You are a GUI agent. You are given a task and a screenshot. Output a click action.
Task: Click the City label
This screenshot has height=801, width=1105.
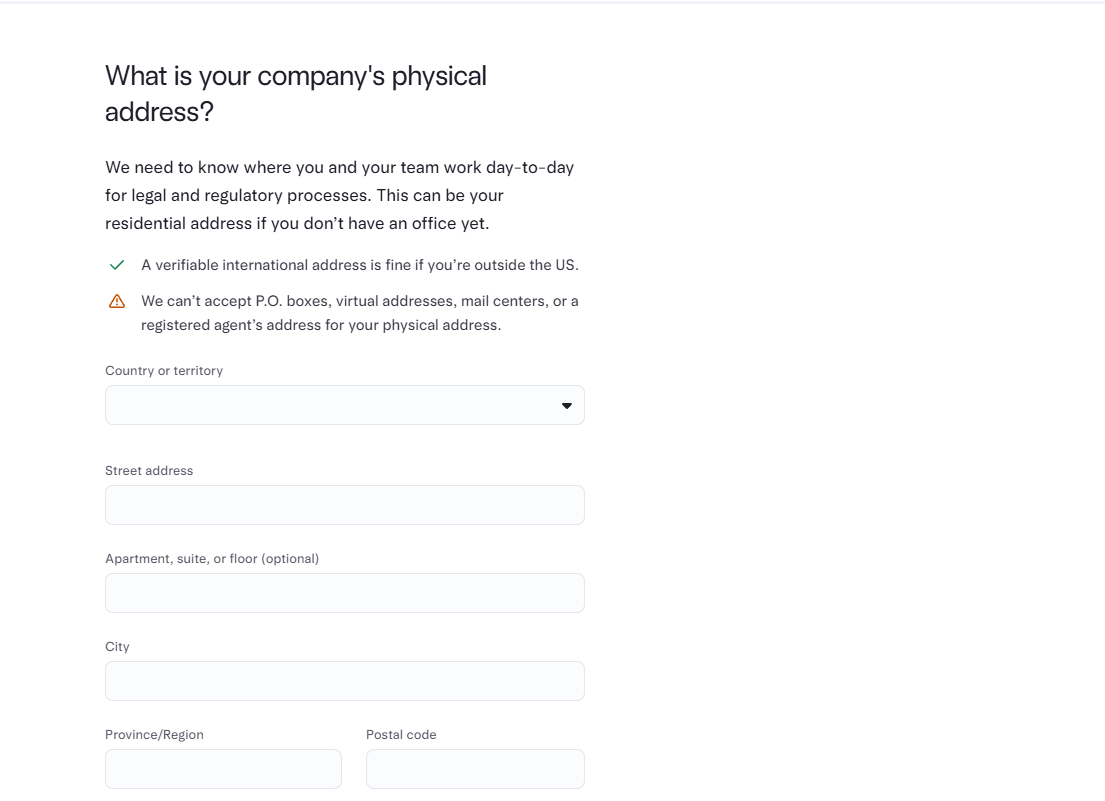point(117,647)
